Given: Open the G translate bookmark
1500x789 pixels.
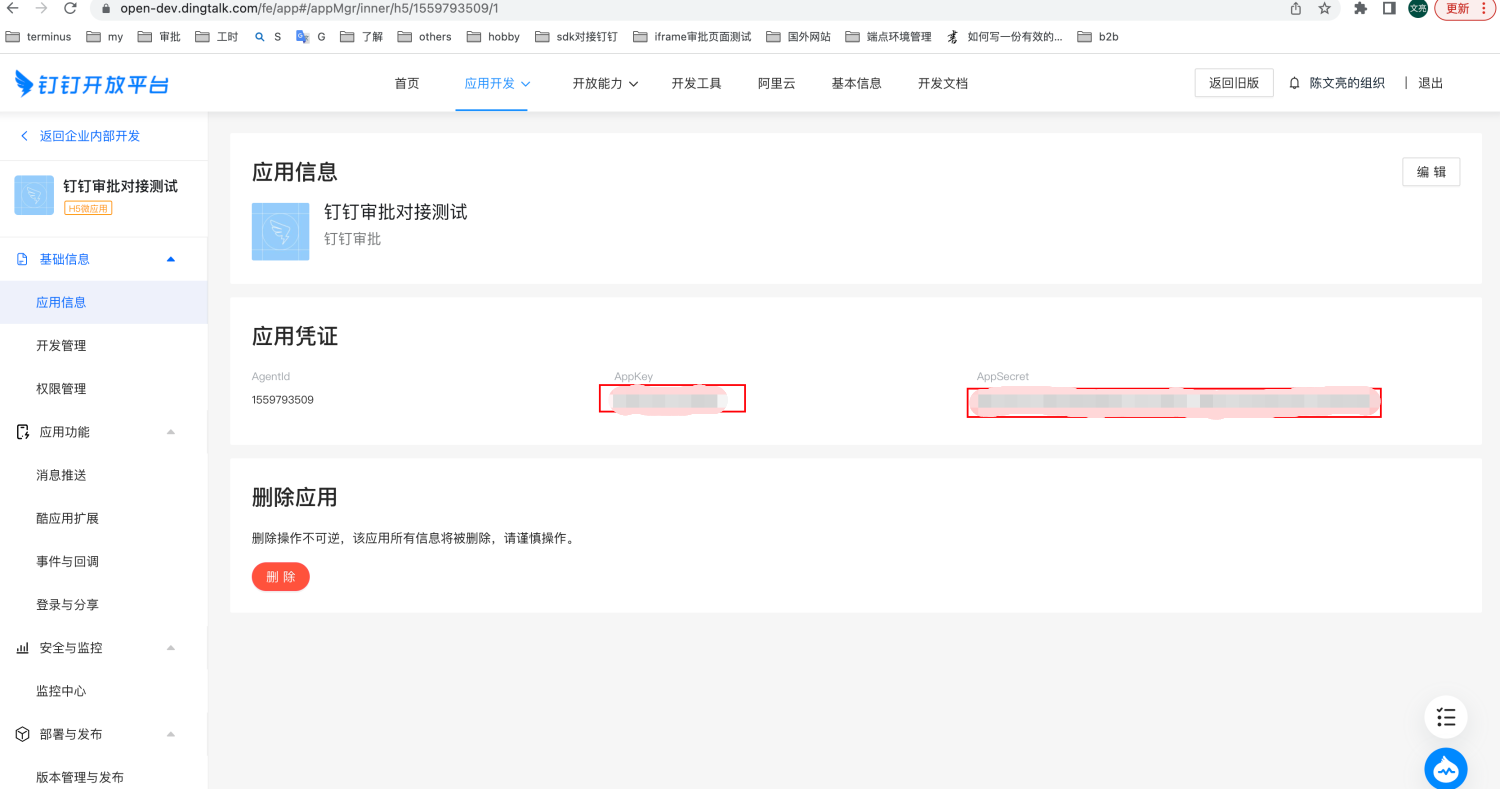Looking at the screenshot, I should click(311, 37).
